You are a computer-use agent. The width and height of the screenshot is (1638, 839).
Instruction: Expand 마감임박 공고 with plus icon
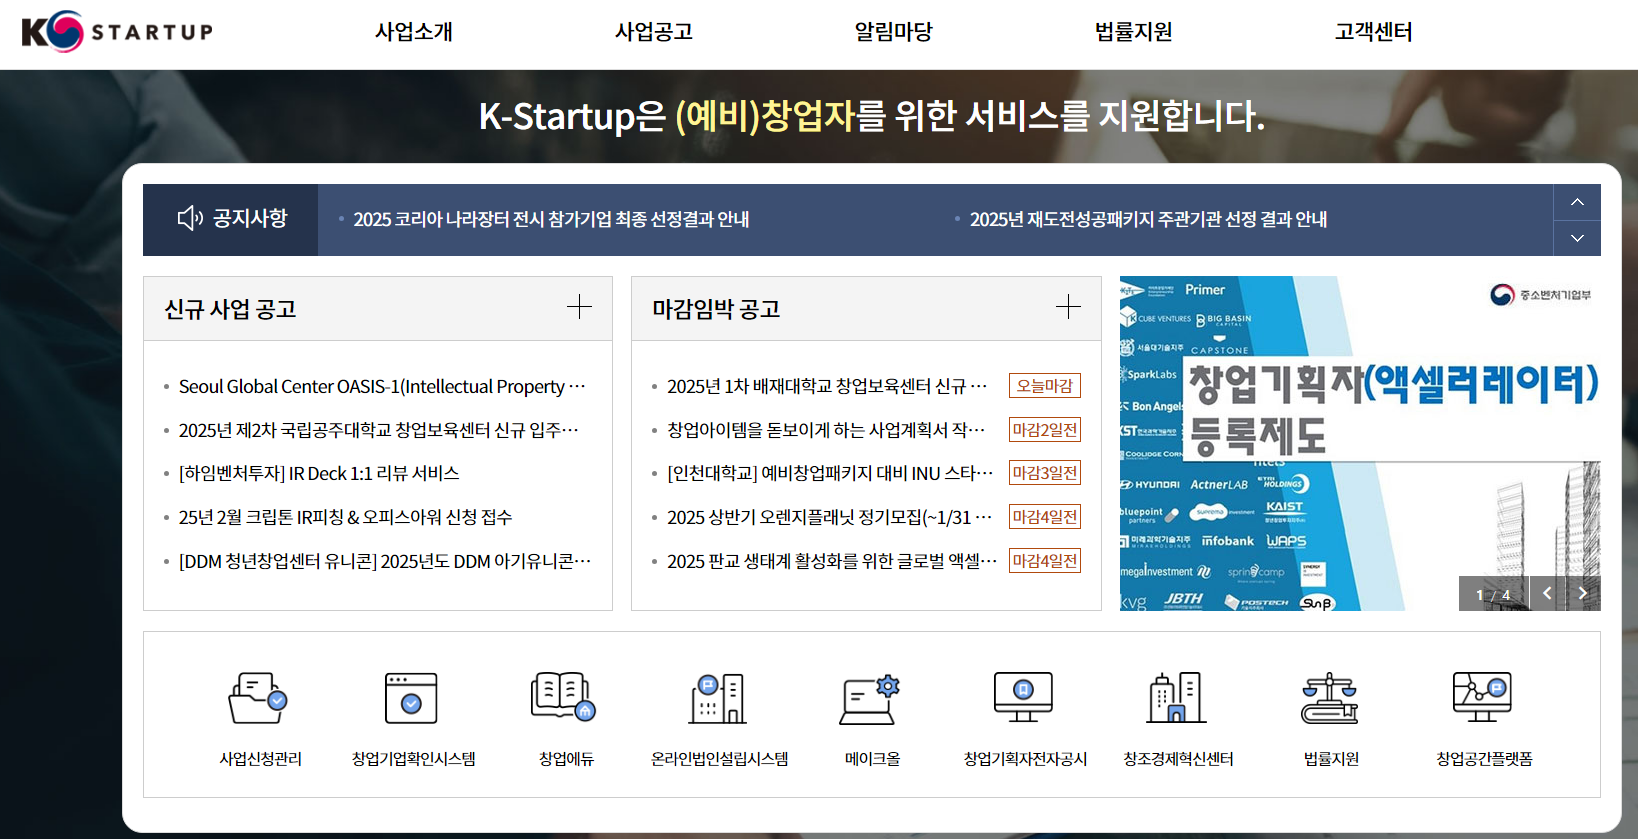click(x=1068, y=307)
